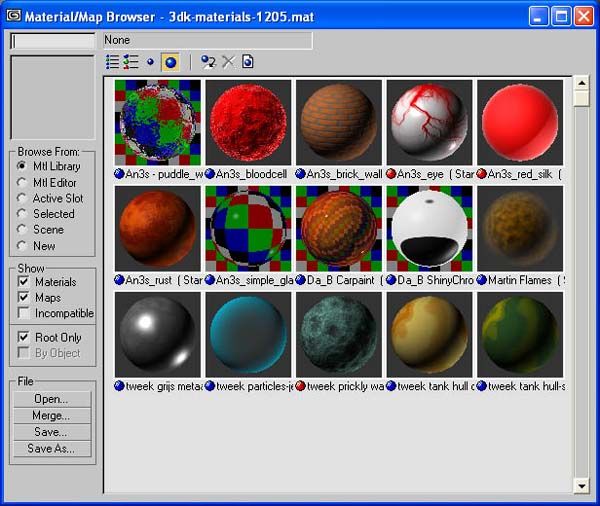
Task: Click blue sphere icon beside An3s_simple_gla
Action: tap(210, 280)
